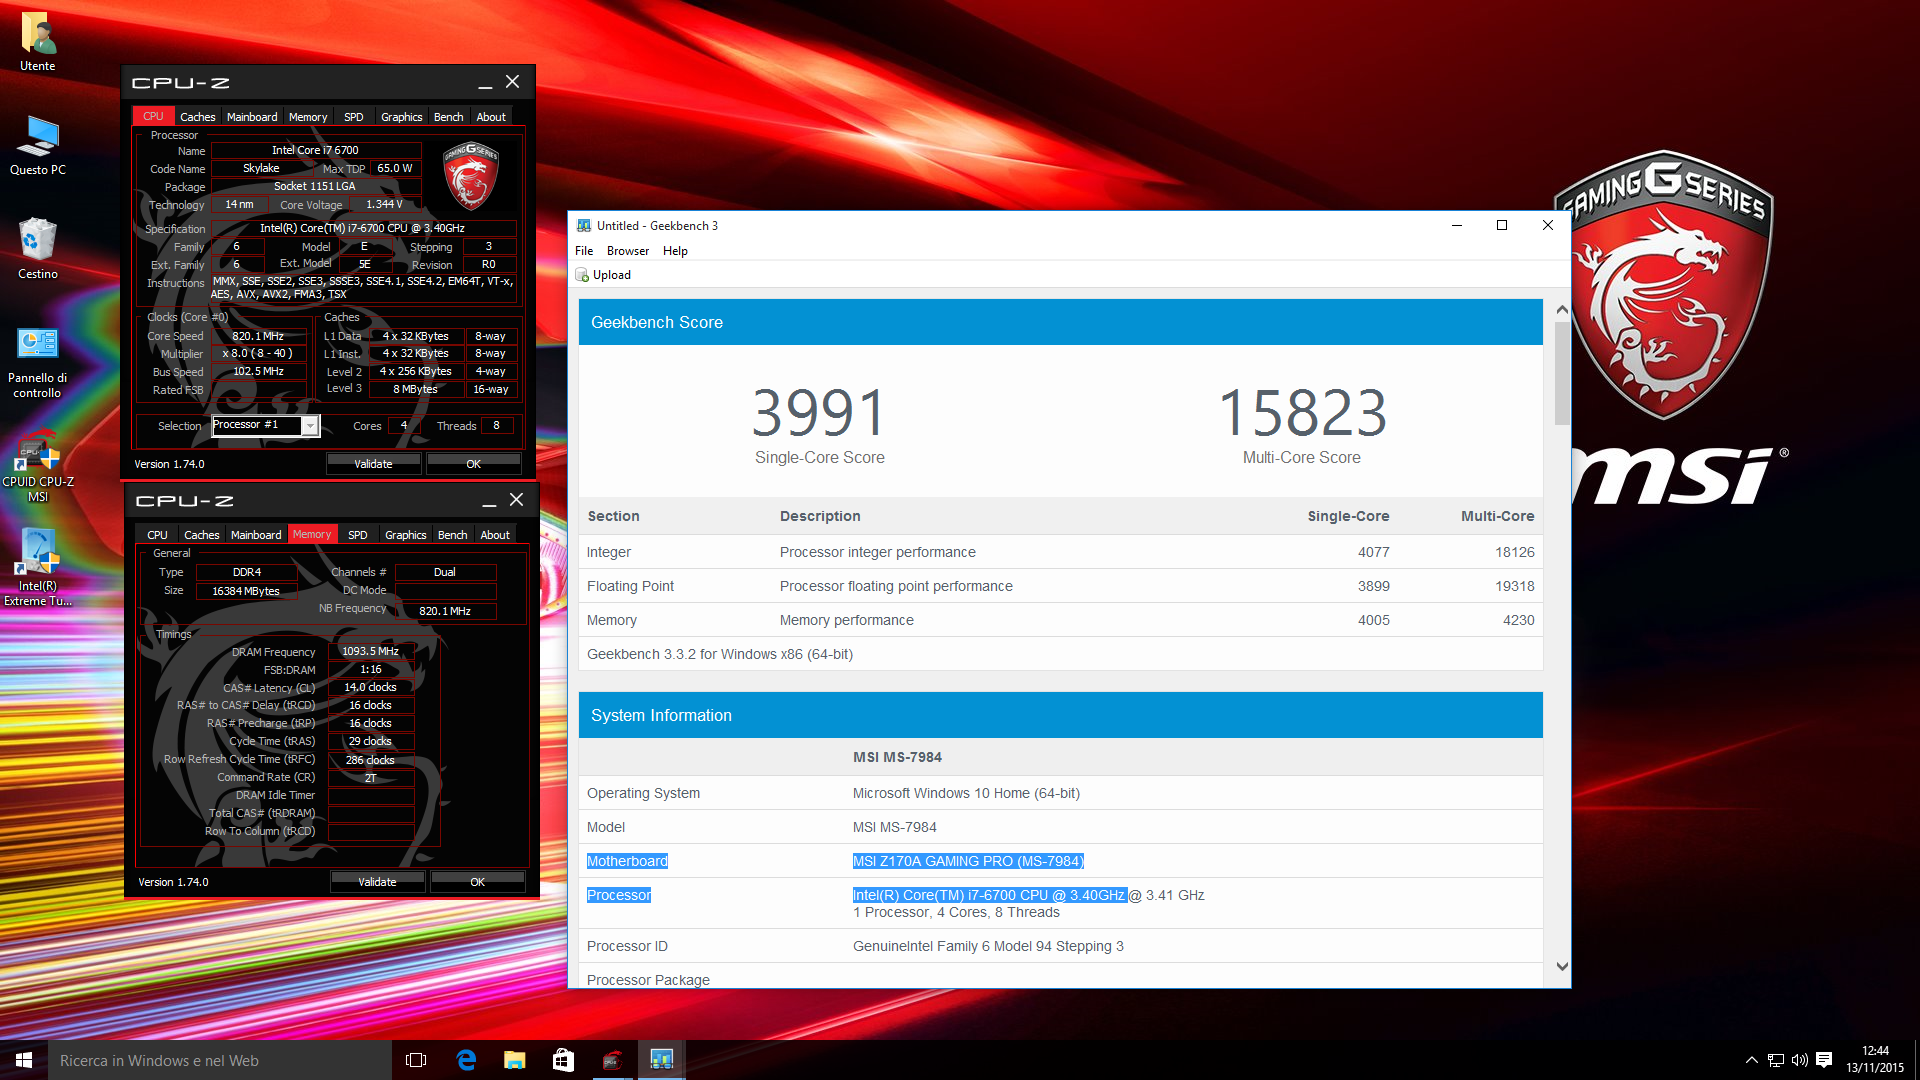Open the File menu in Geekbench
The width and height of the screenshot is (1920, 1080).
pos(584,251)
